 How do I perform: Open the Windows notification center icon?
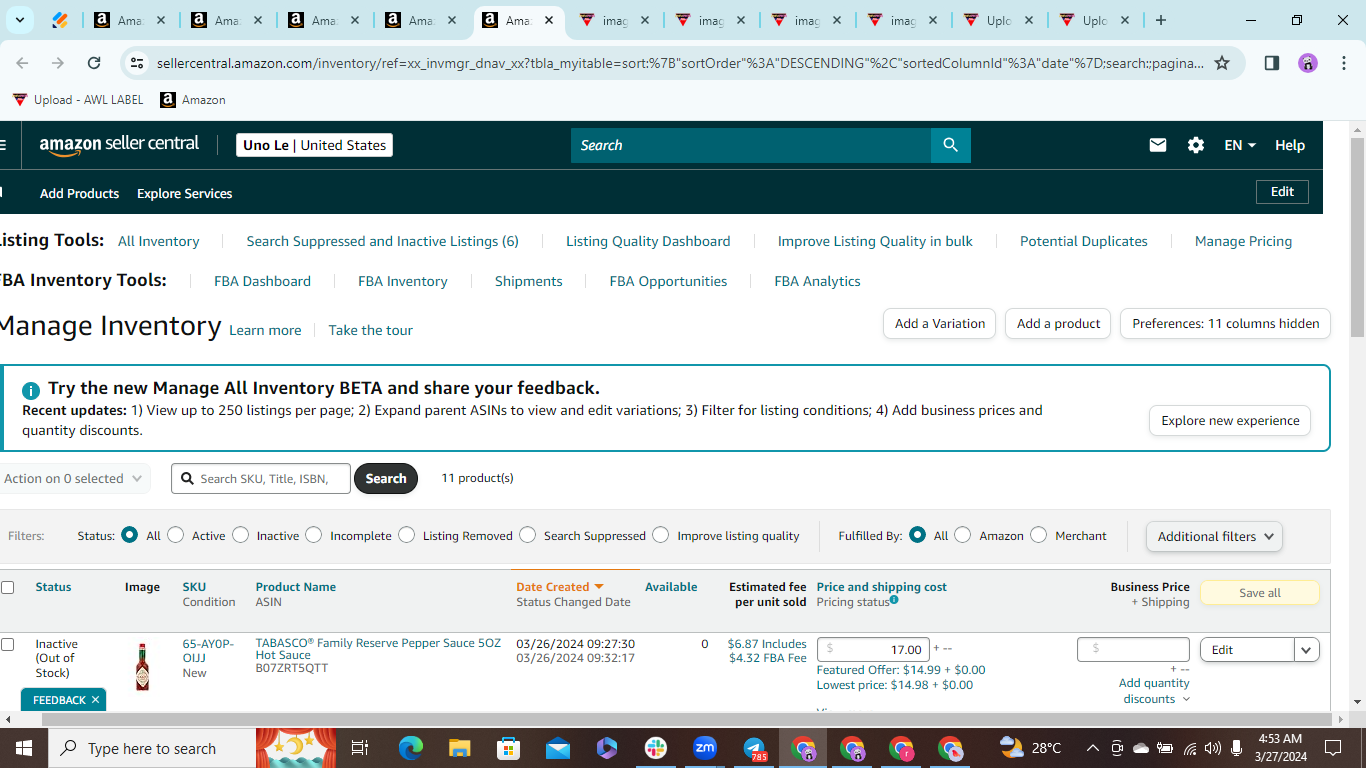pyautogui.click(x=1333, y=748)
